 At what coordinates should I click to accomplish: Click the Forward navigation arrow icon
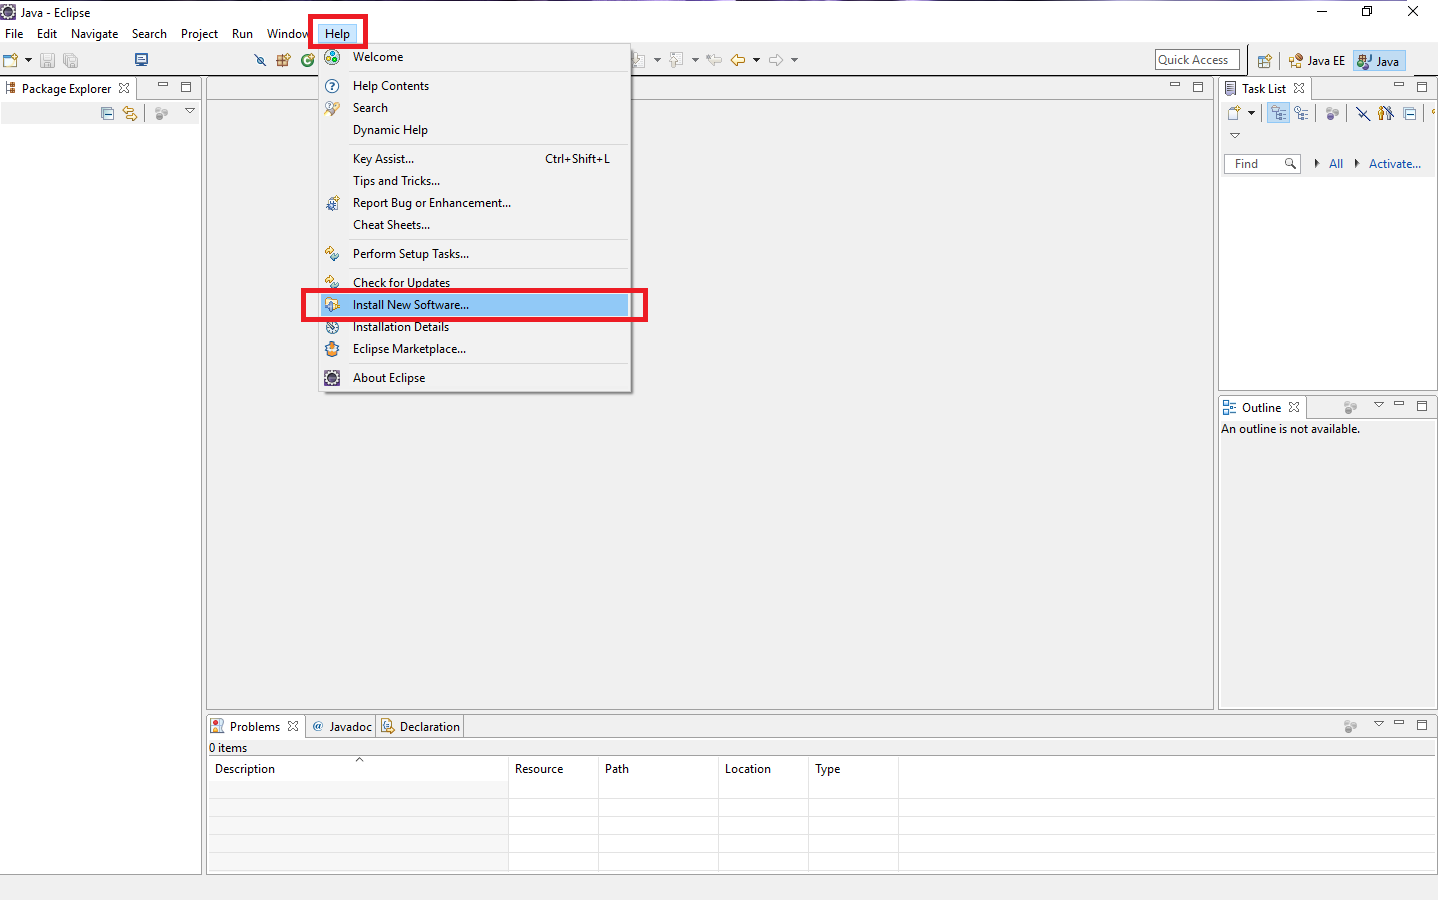pos(776,60)
